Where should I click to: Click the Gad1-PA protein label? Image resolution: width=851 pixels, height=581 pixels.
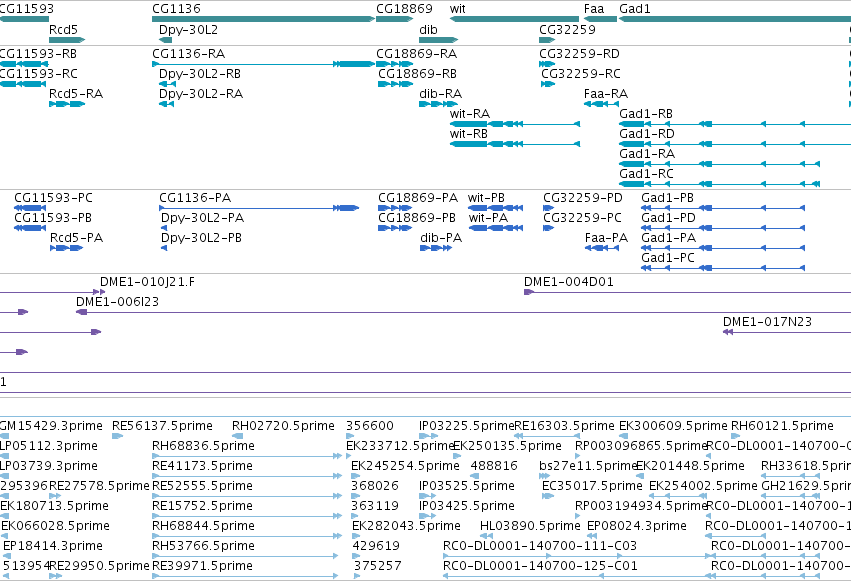click(x=669, y=238)
